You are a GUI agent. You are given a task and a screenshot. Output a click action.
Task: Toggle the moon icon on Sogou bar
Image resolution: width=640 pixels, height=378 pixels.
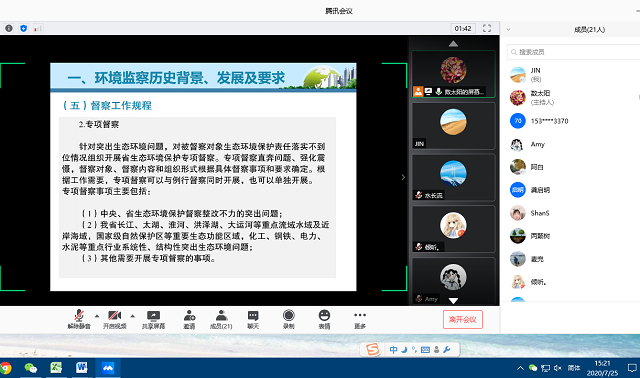pos(404,350)
